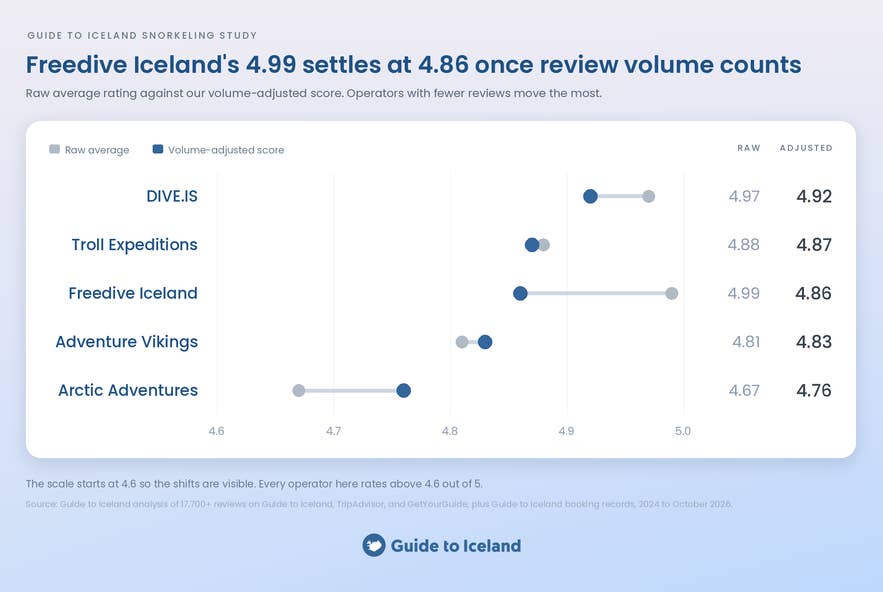Click the Volume-adjusted score legend swatch

[158, 149]
